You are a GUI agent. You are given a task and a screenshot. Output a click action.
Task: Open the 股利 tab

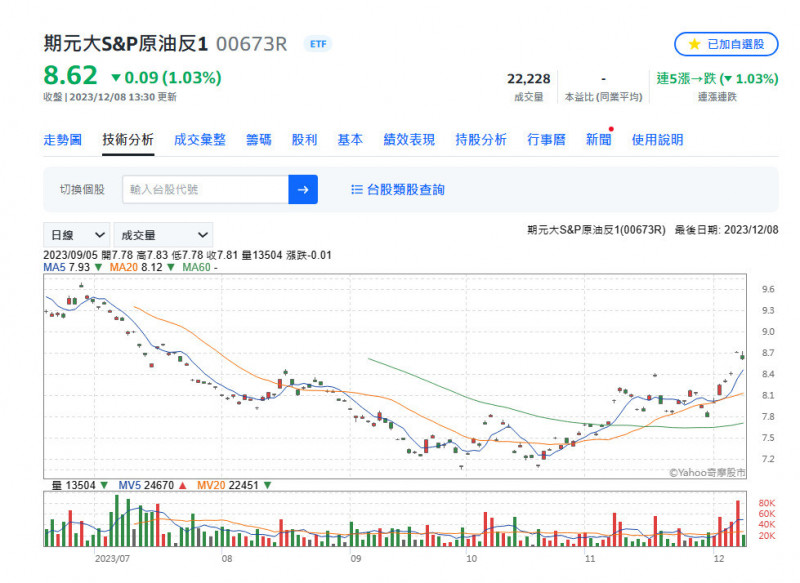click(x=305, y=139)
